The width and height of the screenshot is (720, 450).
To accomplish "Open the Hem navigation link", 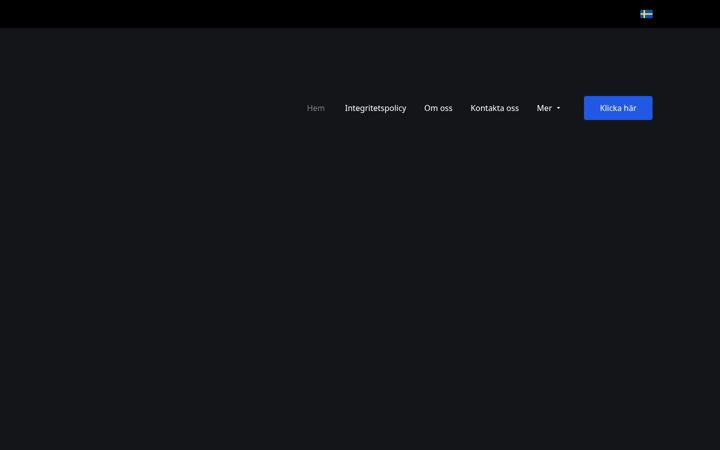I will [315, 108].
